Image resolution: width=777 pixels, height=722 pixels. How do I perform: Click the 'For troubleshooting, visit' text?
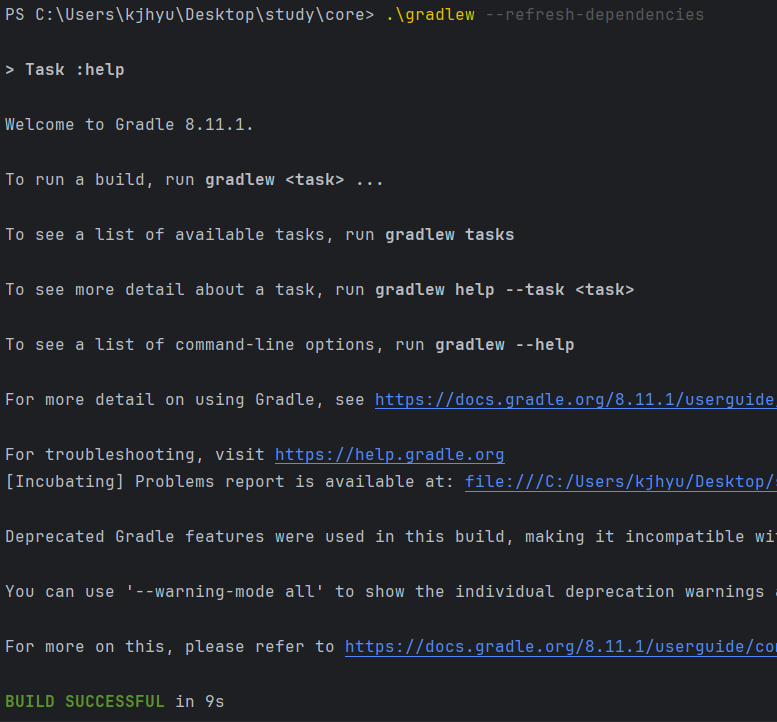(135, 455)
